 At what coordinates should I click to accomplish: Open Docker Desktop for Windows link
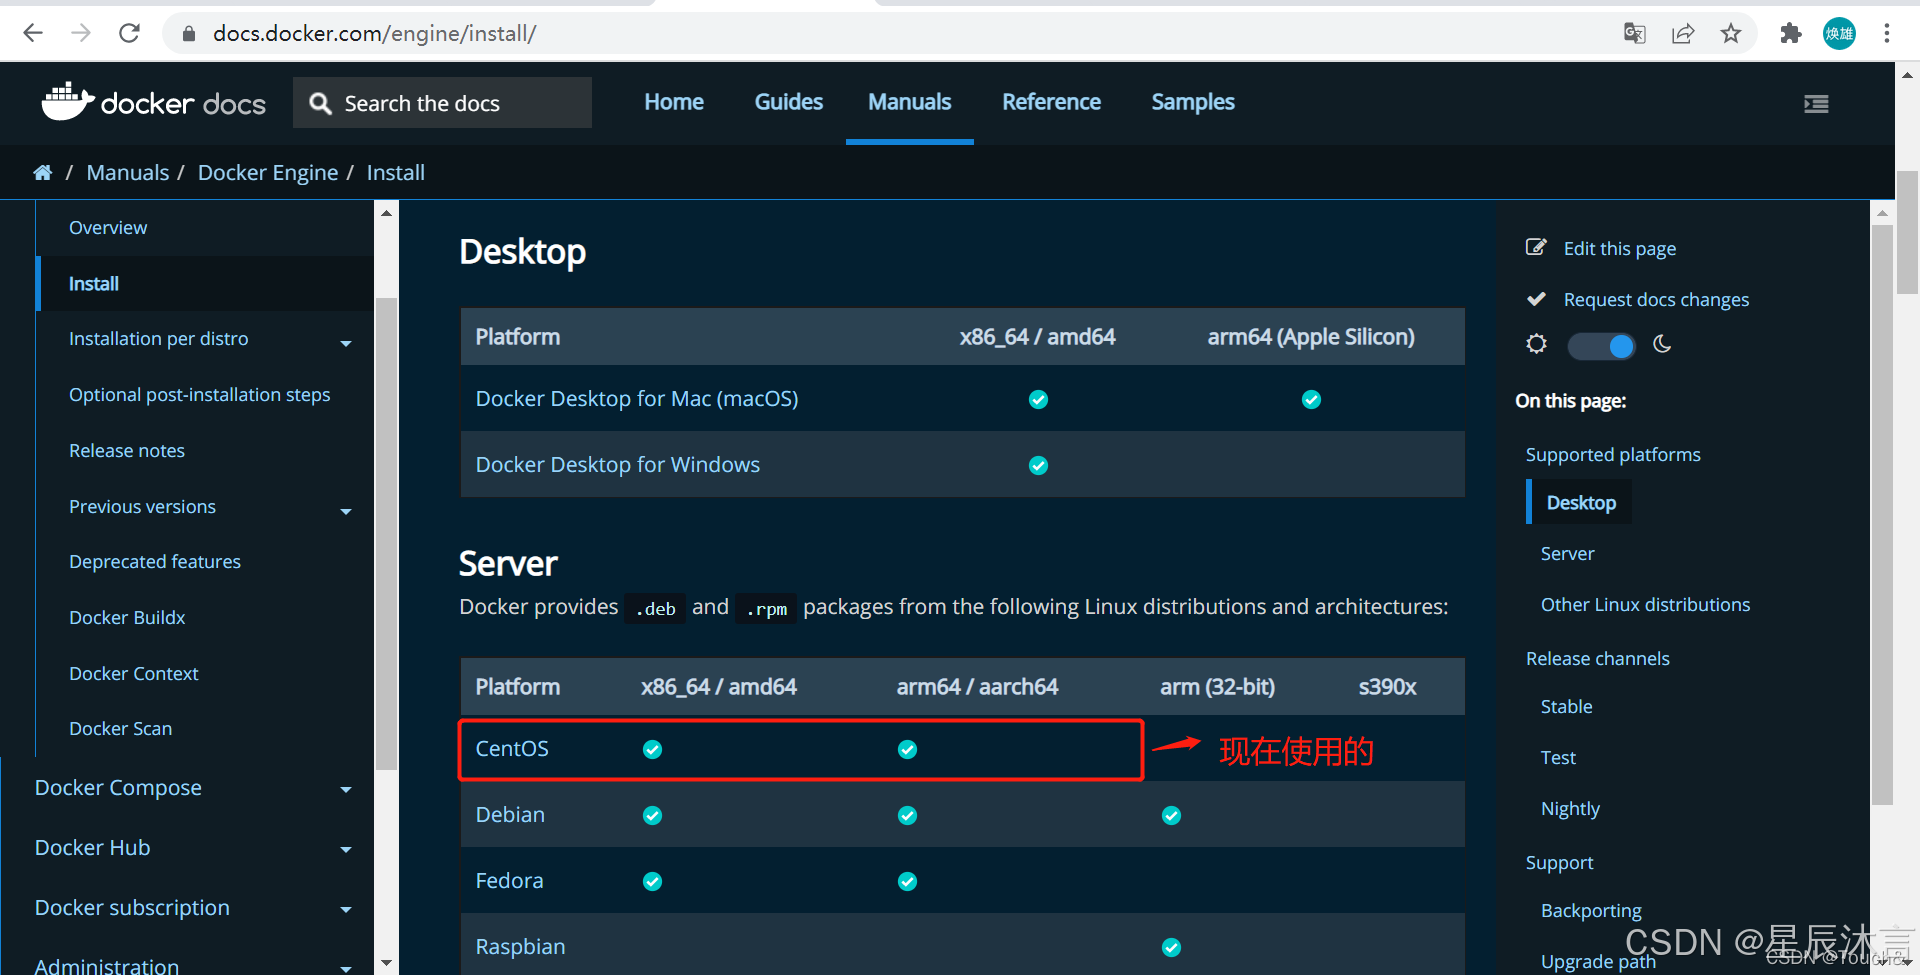[618, 465]
